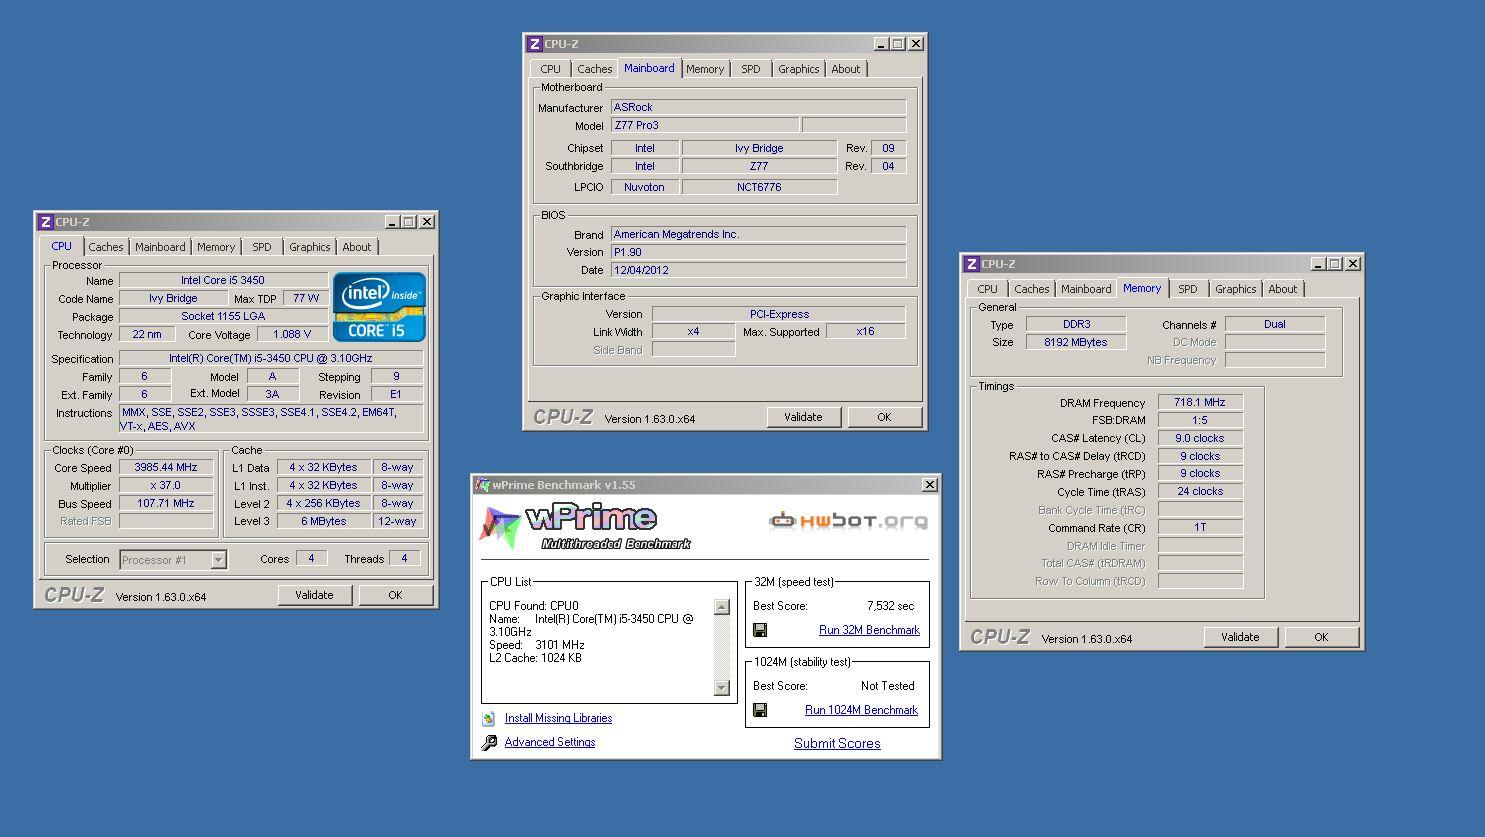1485x837 pixels.
Task: Click the Level 3 cache 6 MBytes value
Action: click(x=324, y=521)
